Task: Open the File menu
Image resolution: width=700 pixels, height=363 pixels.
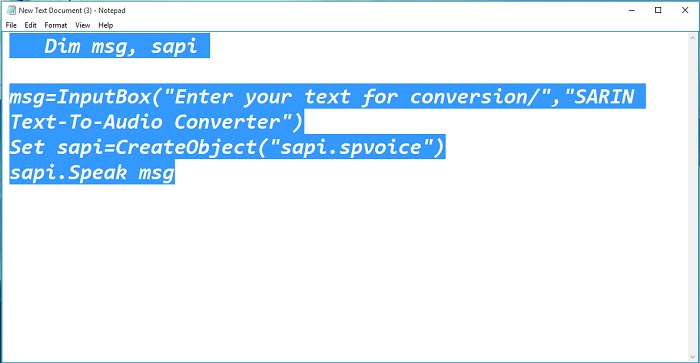Action: point(11,25)
